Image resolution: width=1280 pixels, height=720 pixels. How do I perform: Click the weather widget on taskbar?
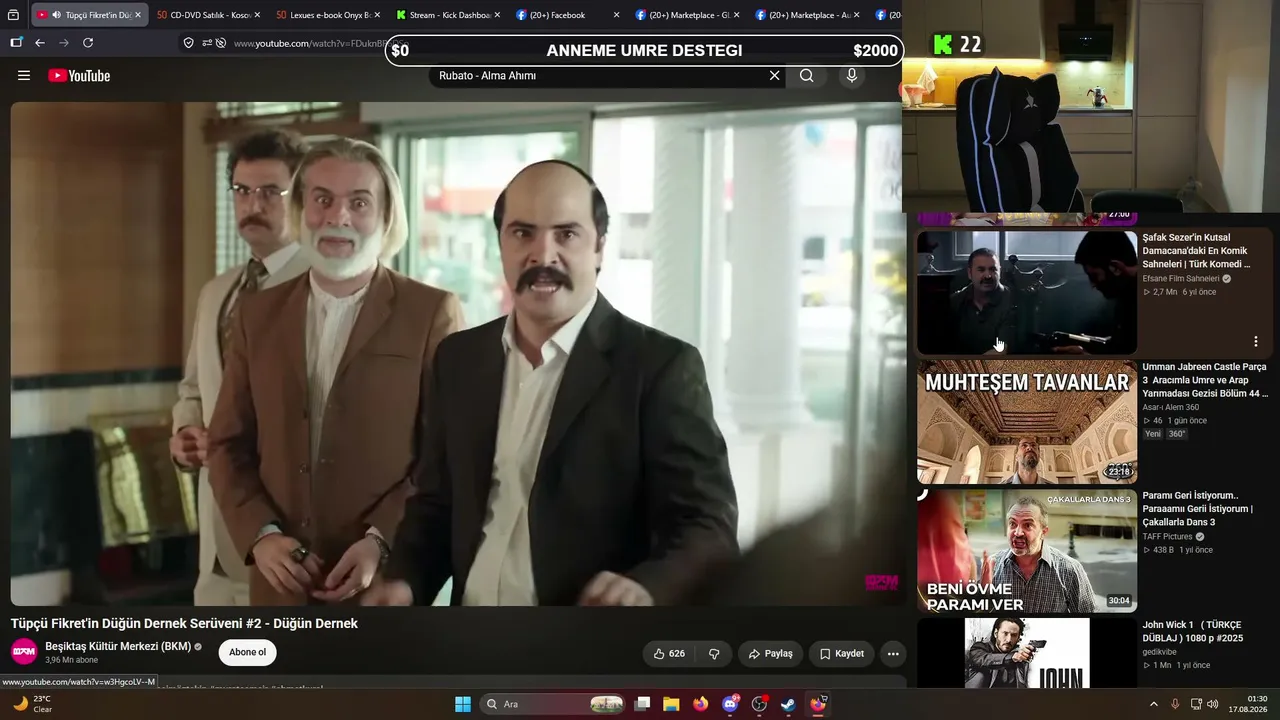click(30, 704)
